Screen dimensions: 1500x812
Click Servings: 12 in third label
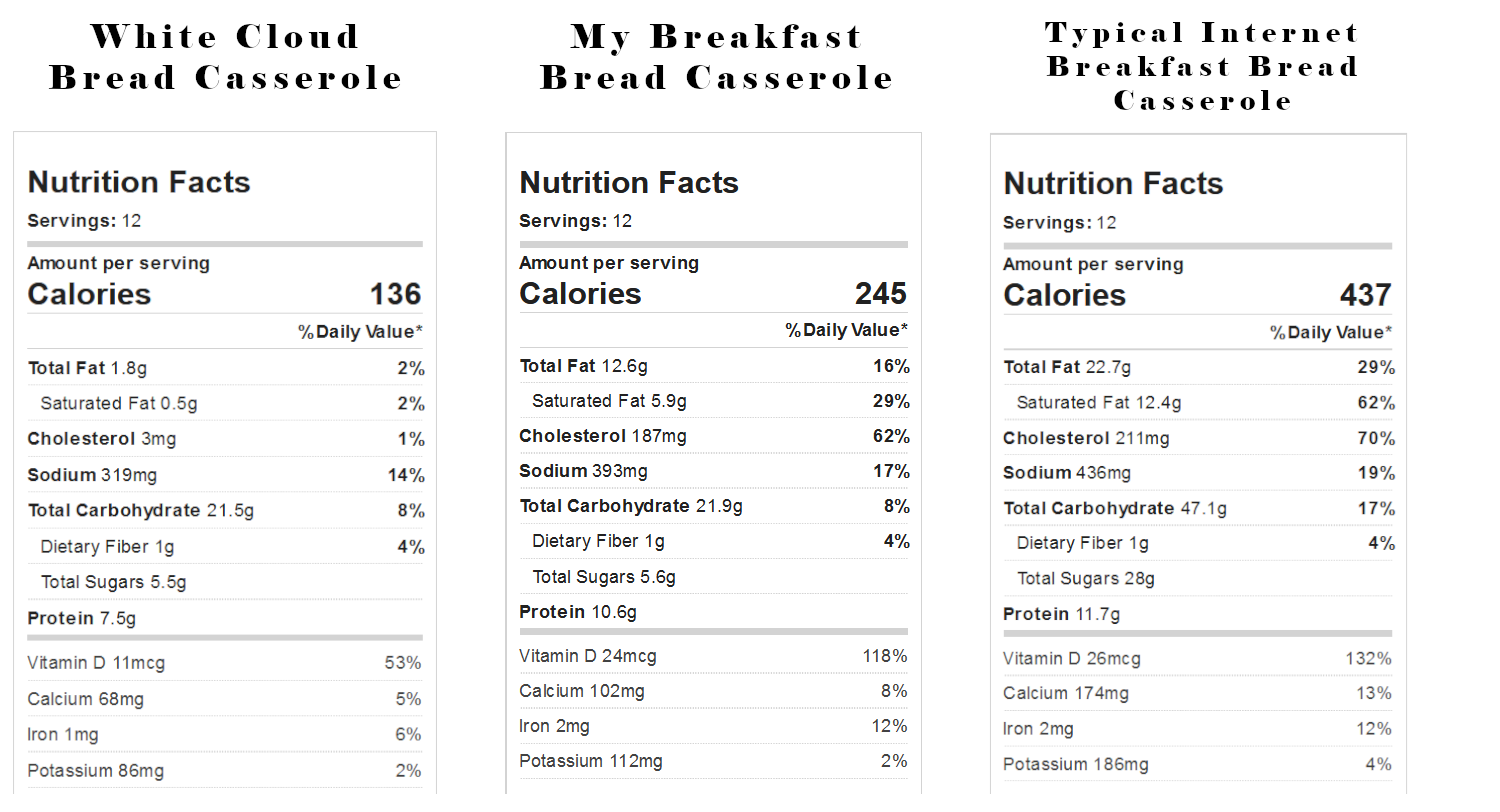click(1060, 222)
